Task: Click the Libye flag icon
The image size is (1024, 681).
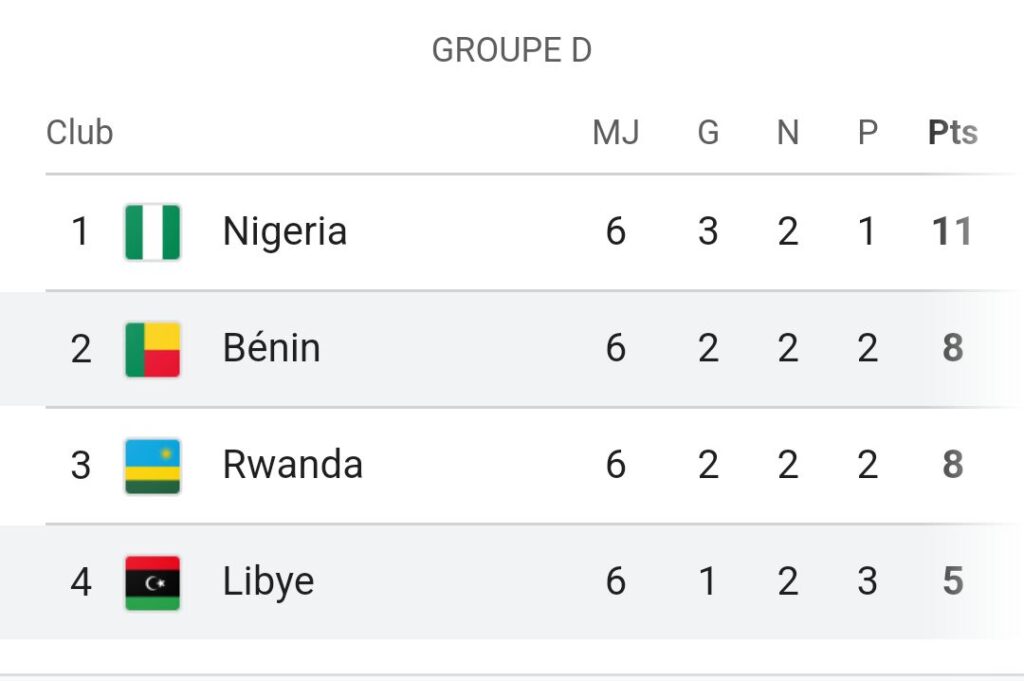Action: coord(152,583)
